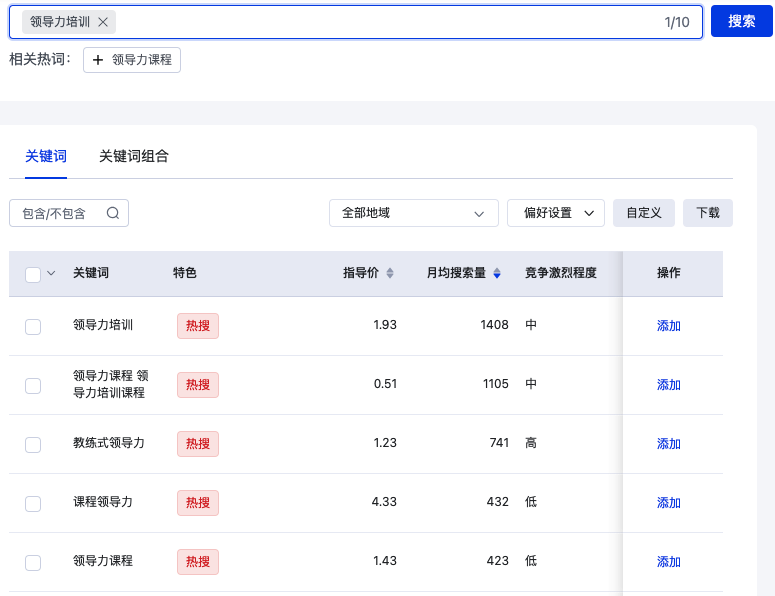Click 添加 for the 1105 search volume row
Image resolution: width=775 pixels, height=596 pixels.
point(669,384)
